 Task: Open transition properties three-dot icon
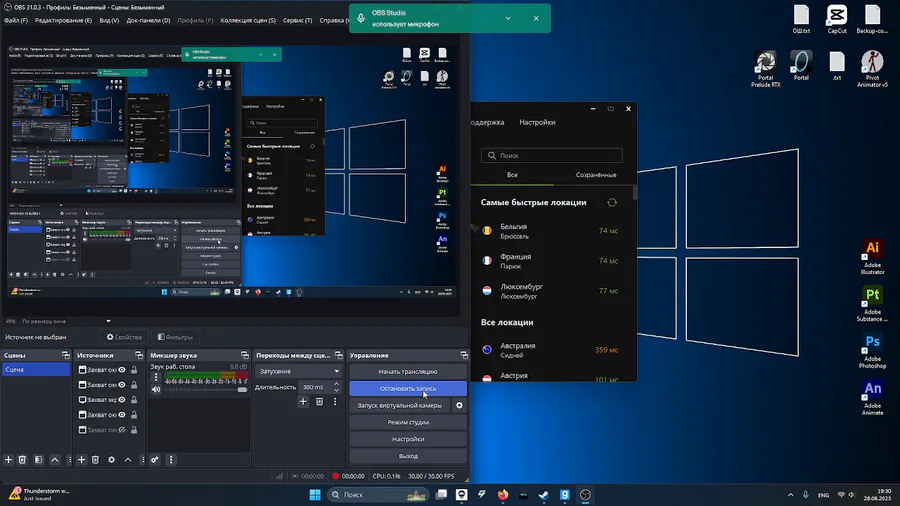(x=335, y=402)
